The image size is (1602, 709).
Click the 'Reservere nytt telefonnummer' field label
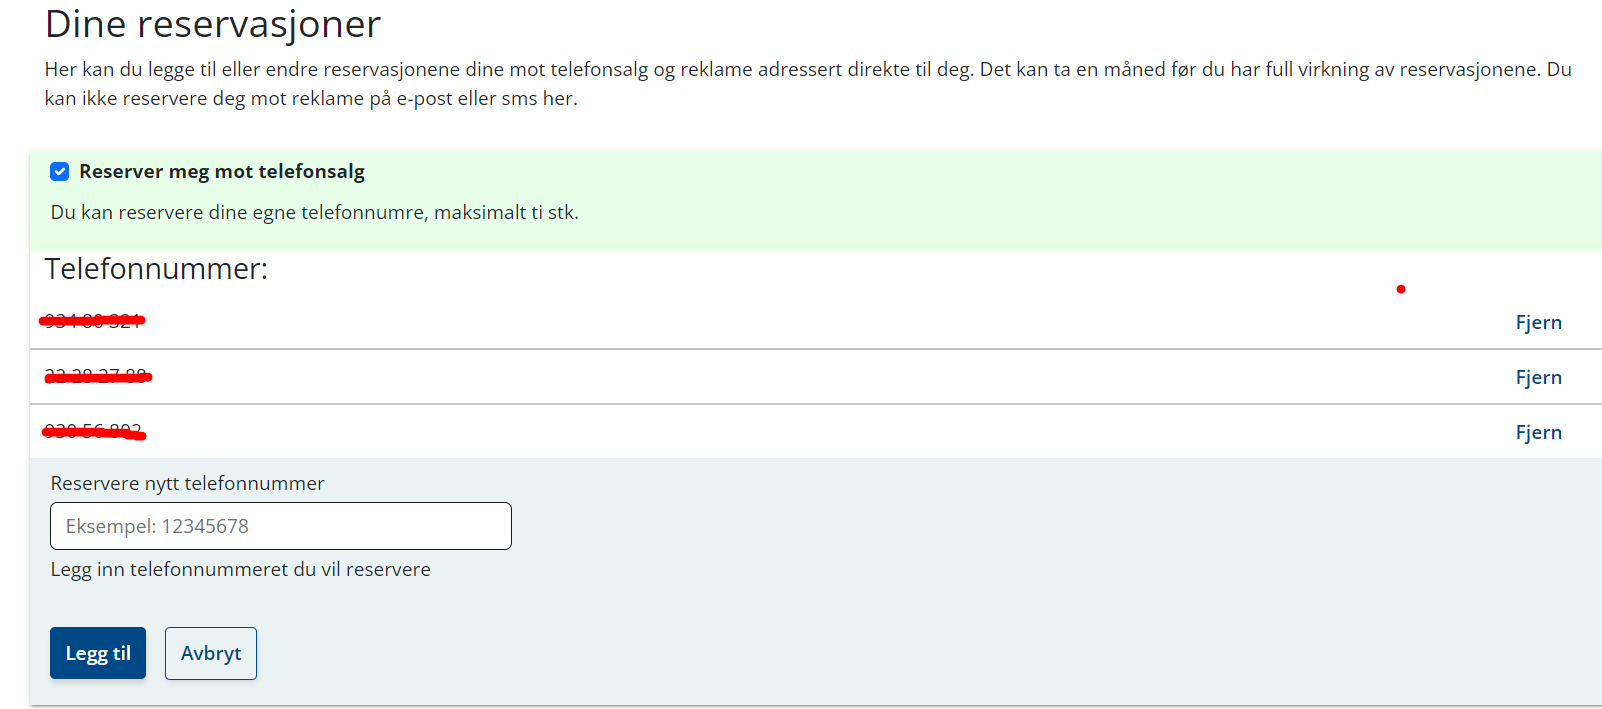coord(187,484)
